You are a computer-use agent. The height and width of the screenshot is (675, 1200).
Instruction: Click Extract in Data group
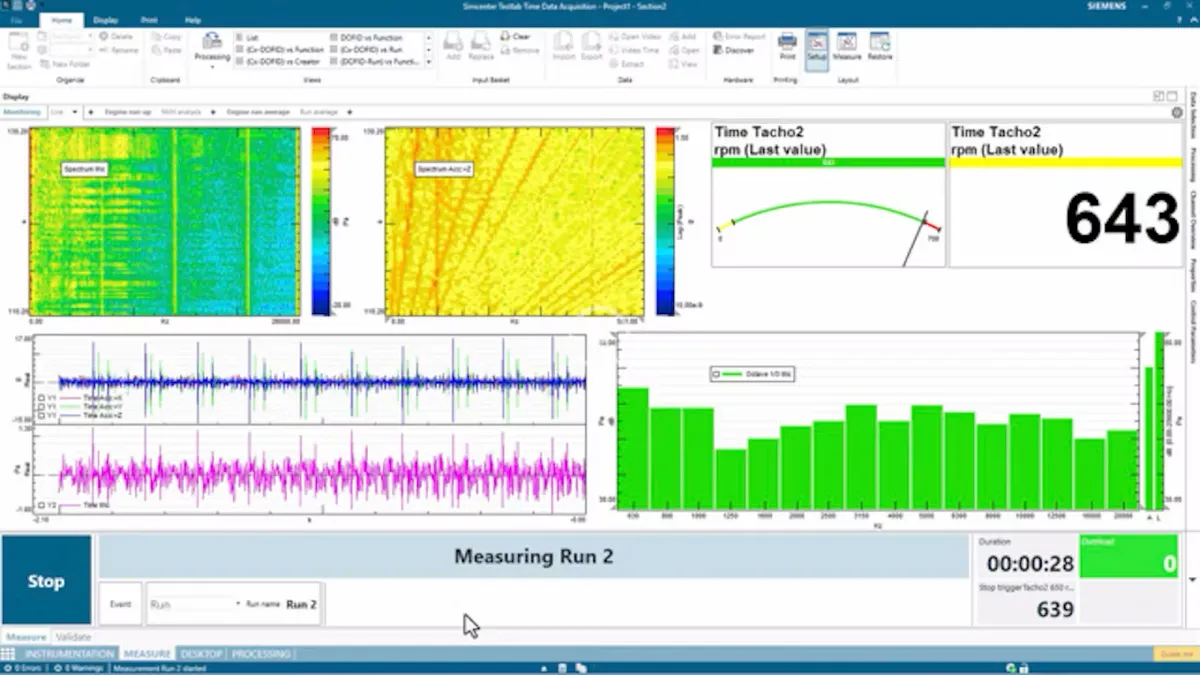coord(628,64)
